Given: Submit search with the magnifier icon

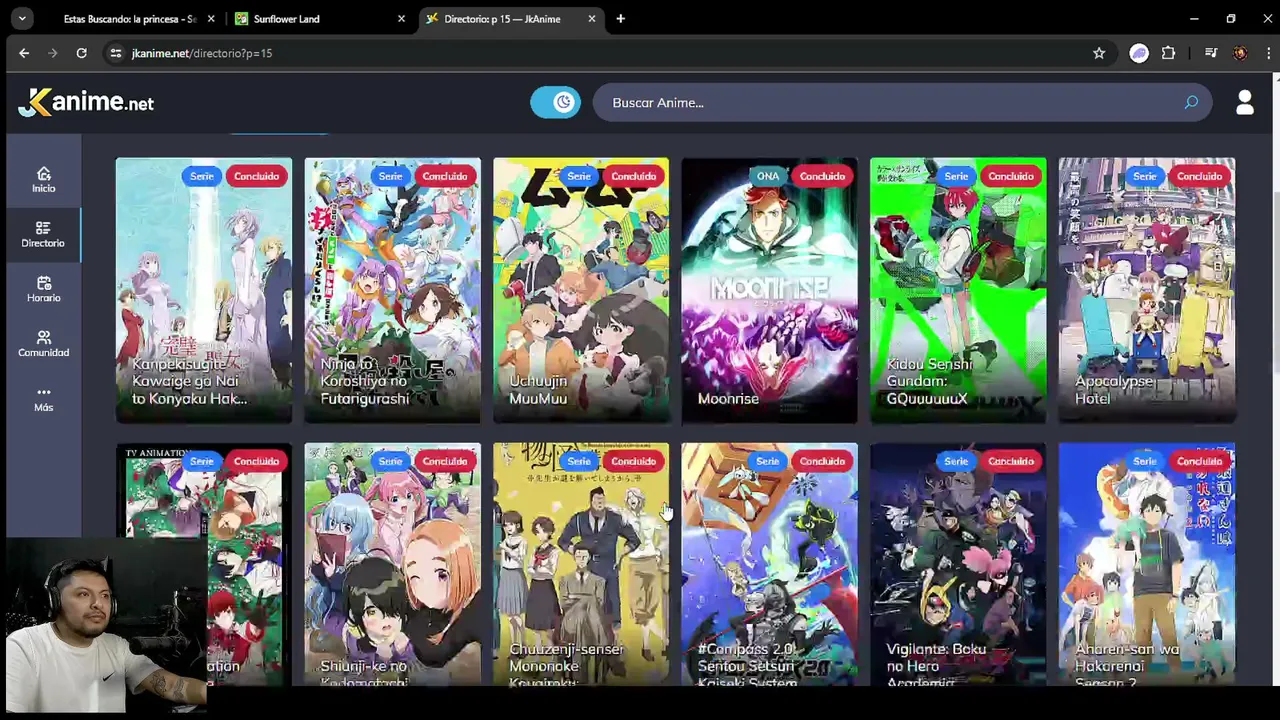Looking at the screenshot, I should (1191, 102).
